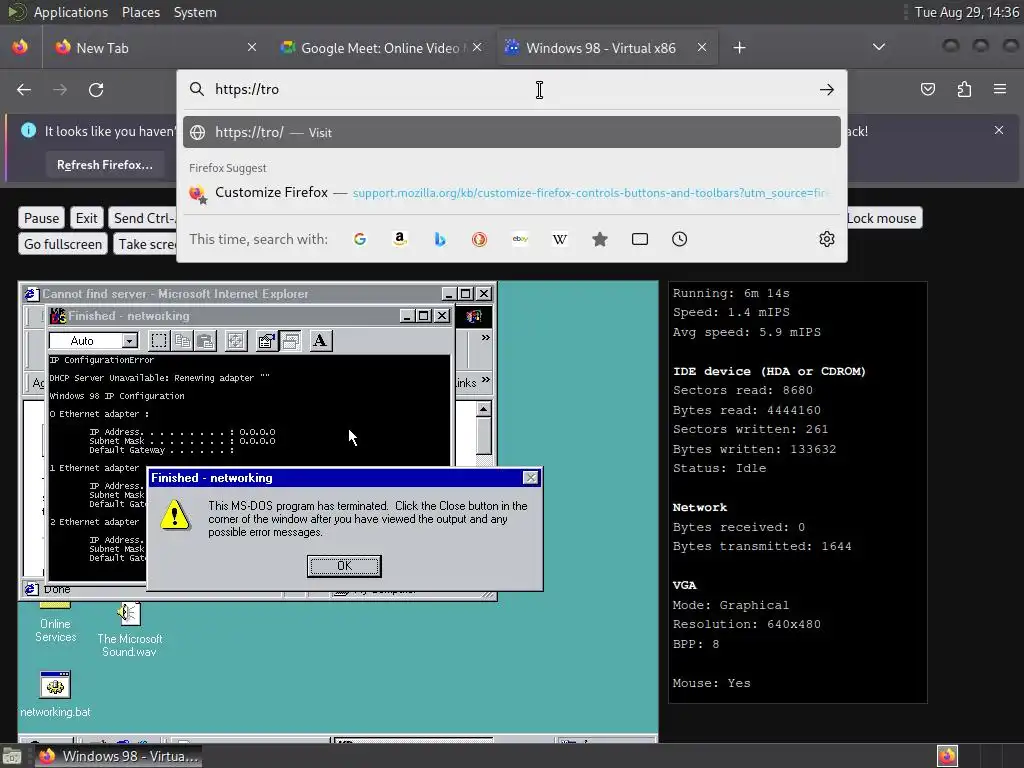Search open tabs with the tabs icon
This screenshot has width=1024, height=768.
point(640,239)
